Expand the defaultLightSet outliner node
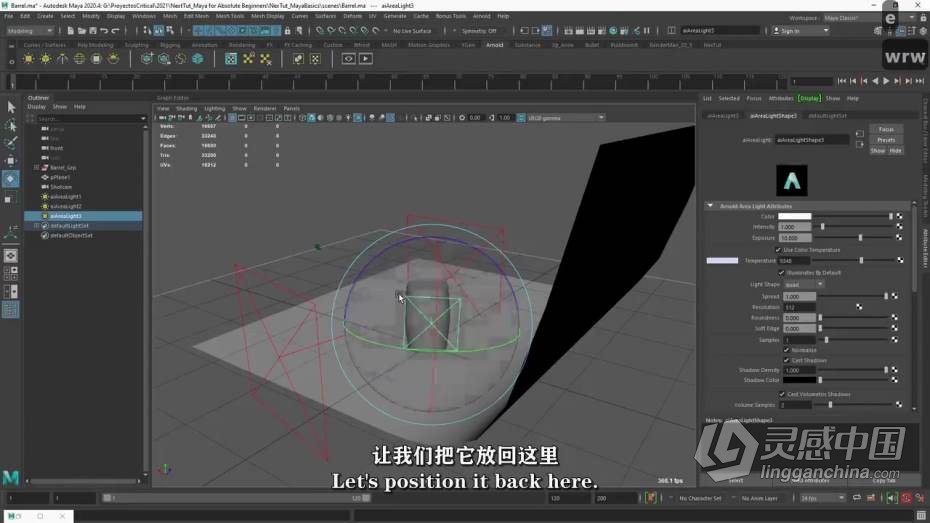 (x=37, y=226)
